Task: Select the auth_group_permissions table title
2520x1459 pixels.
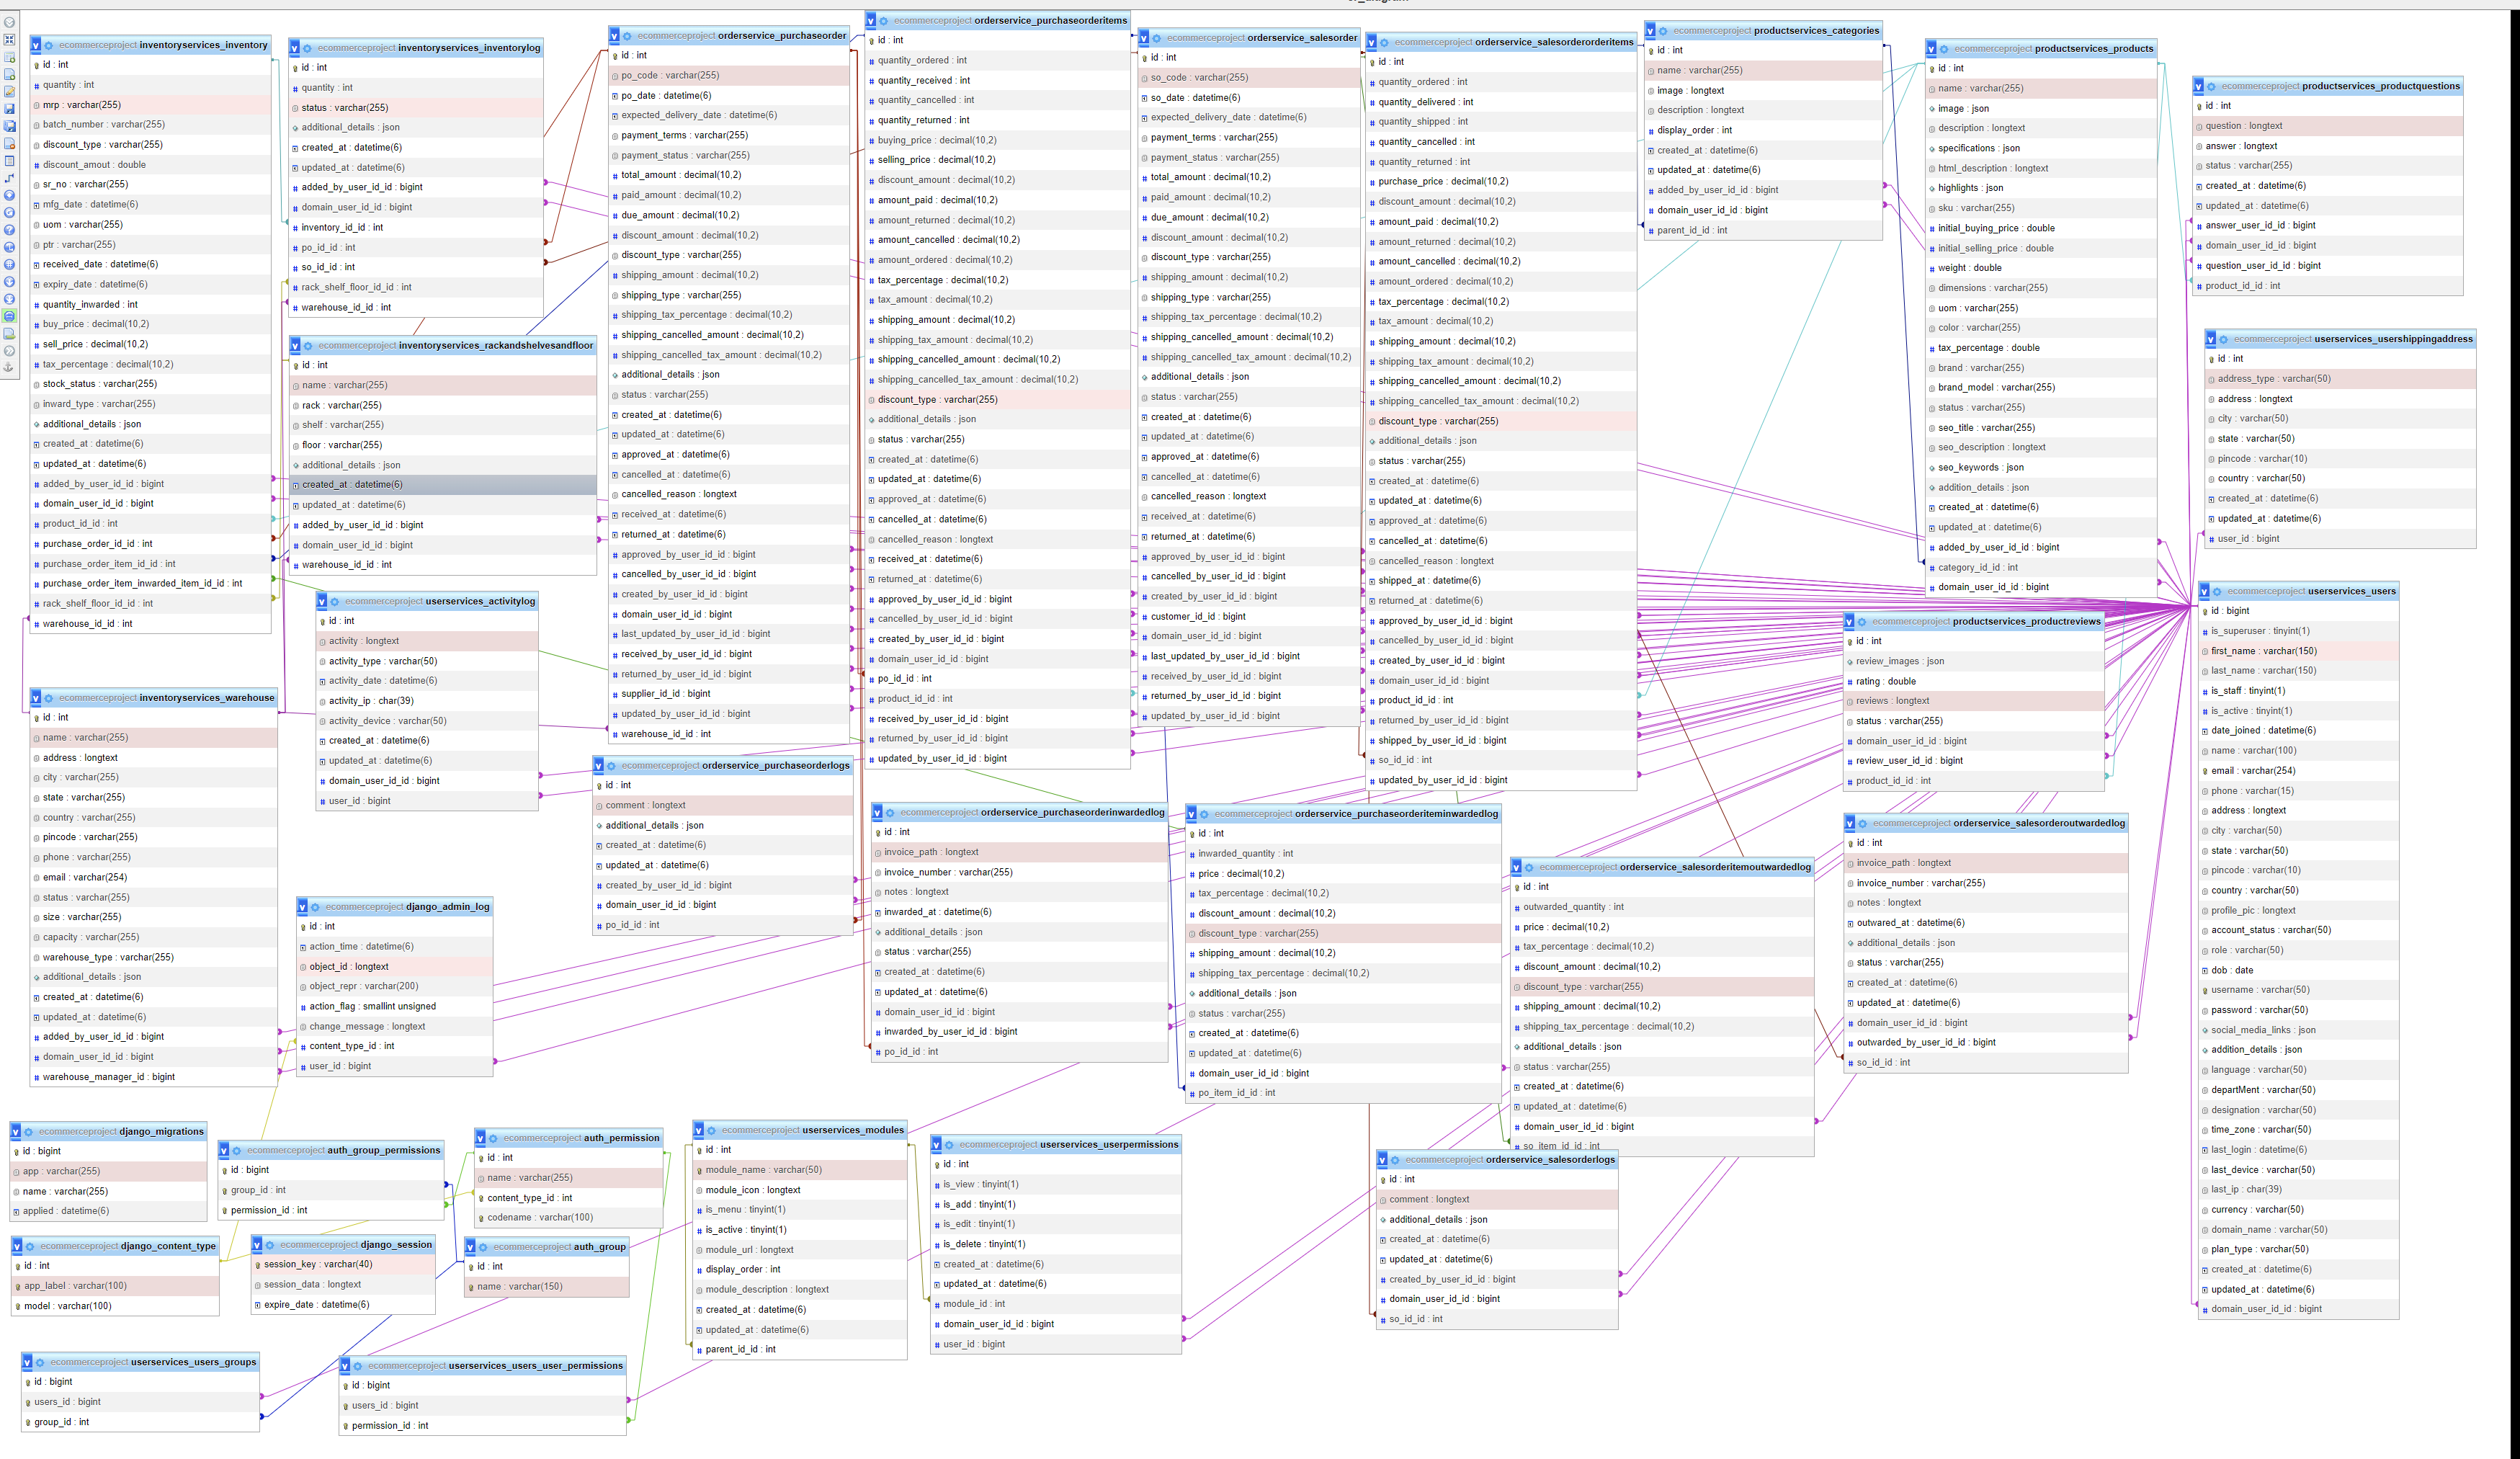Action: (x=384, y=1151)
